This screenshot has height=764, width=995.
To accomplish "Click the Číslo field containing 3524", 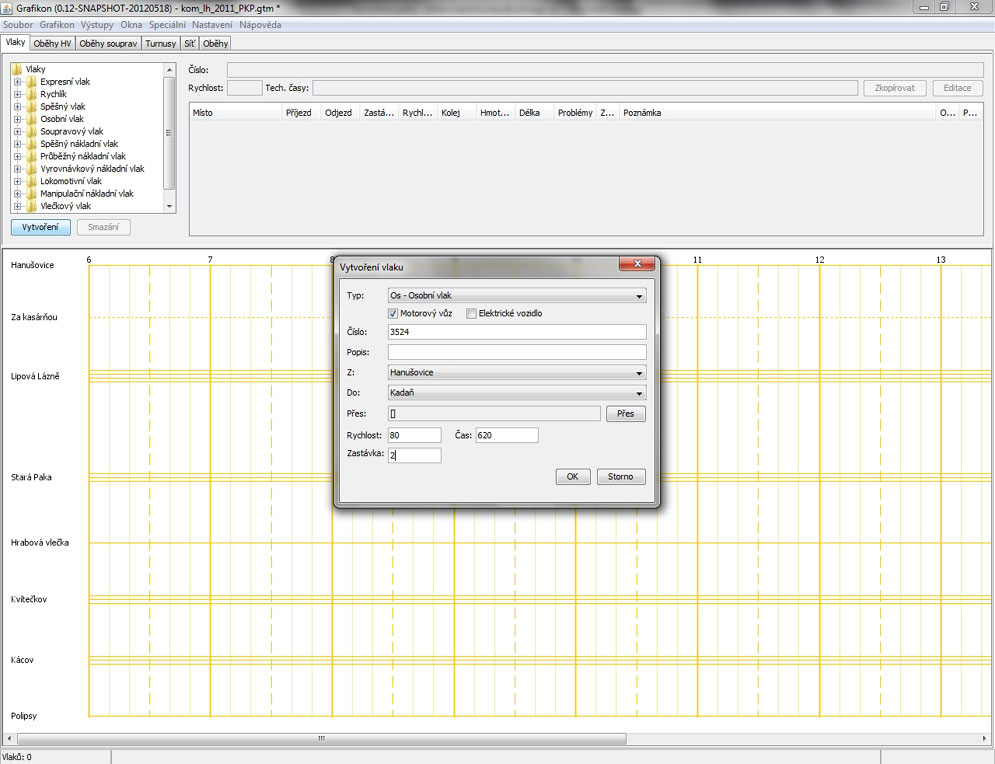I will coord(517,332).
